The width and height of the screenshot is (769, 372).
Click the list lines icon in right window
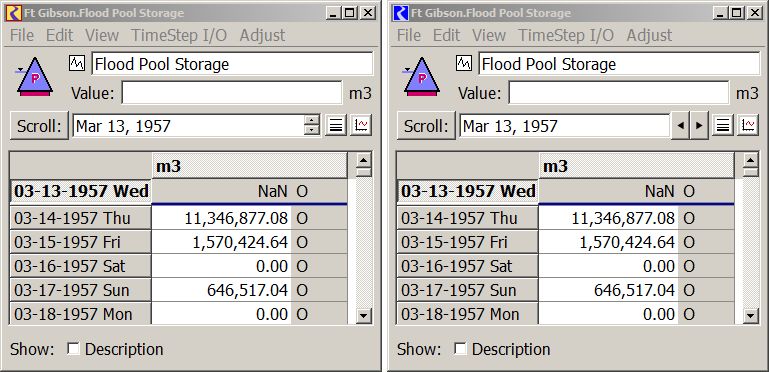pos(722,125)
